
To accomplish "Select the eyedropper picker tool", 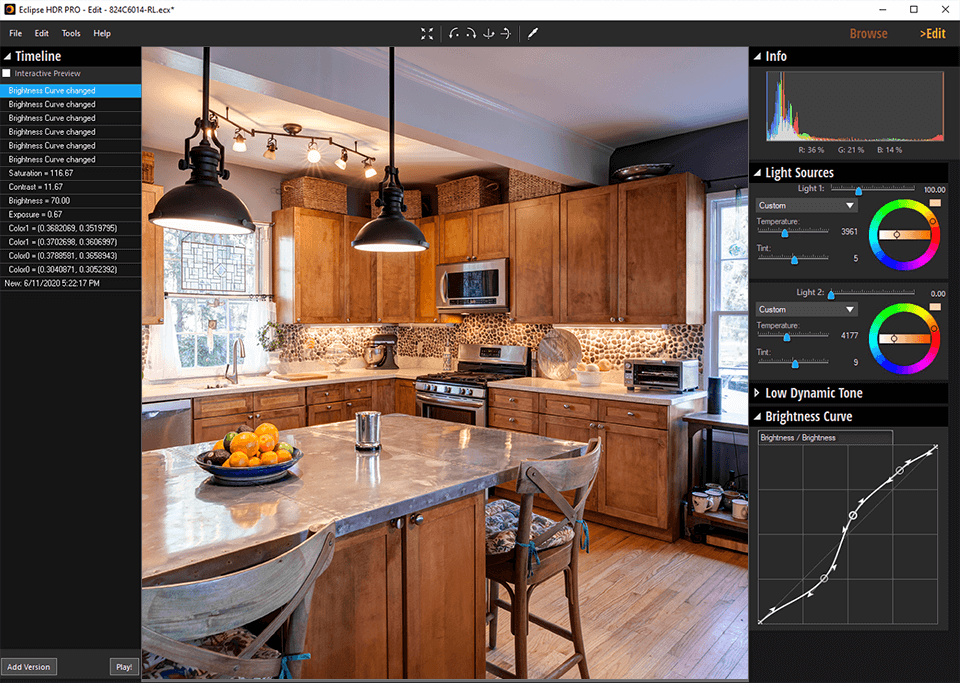I will pos(533,33).
